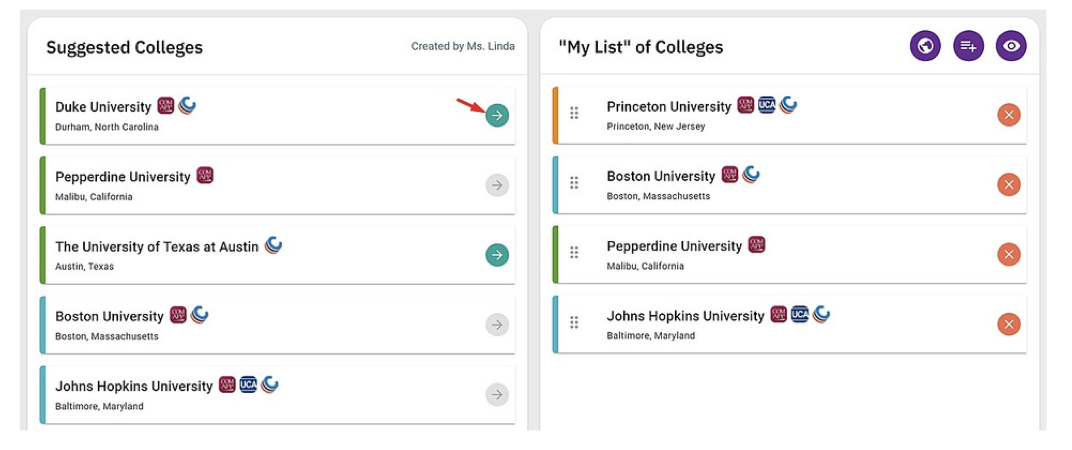Screen dimensions: 1072x450
Task: Click drag handle beside Johns Hopkins University
Action: click(574, 322)
